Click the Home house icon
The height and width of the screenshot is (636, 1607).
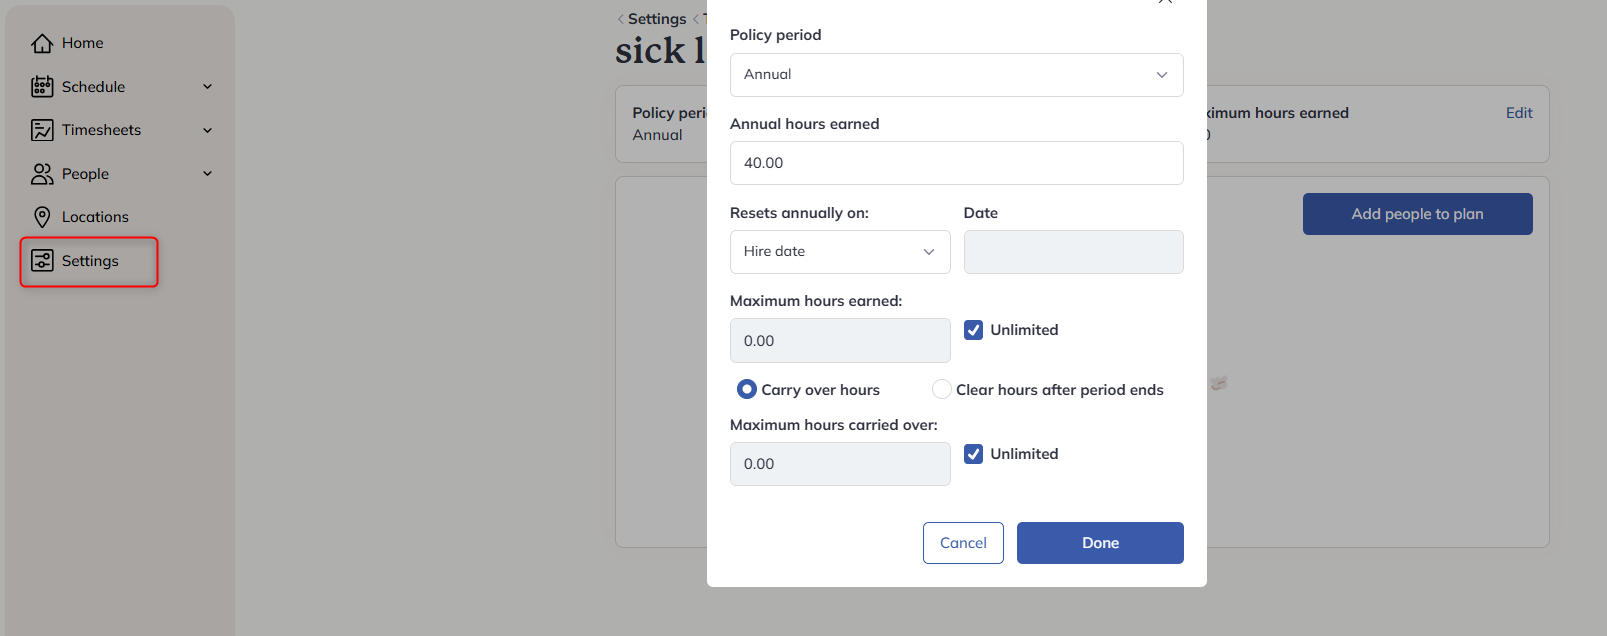coord(42,43)
